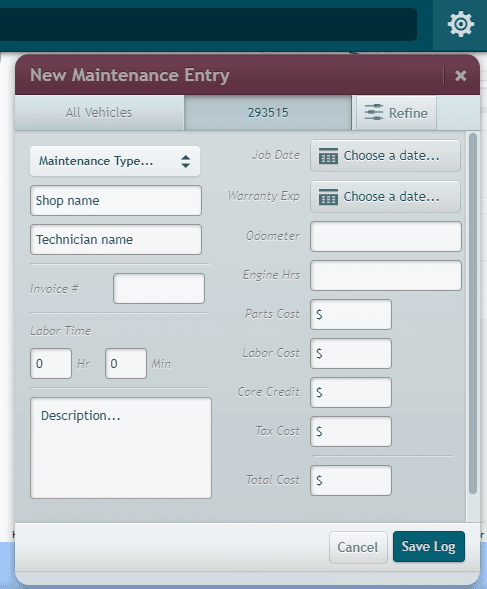Click the Refine sliders icon

(374, 113)
